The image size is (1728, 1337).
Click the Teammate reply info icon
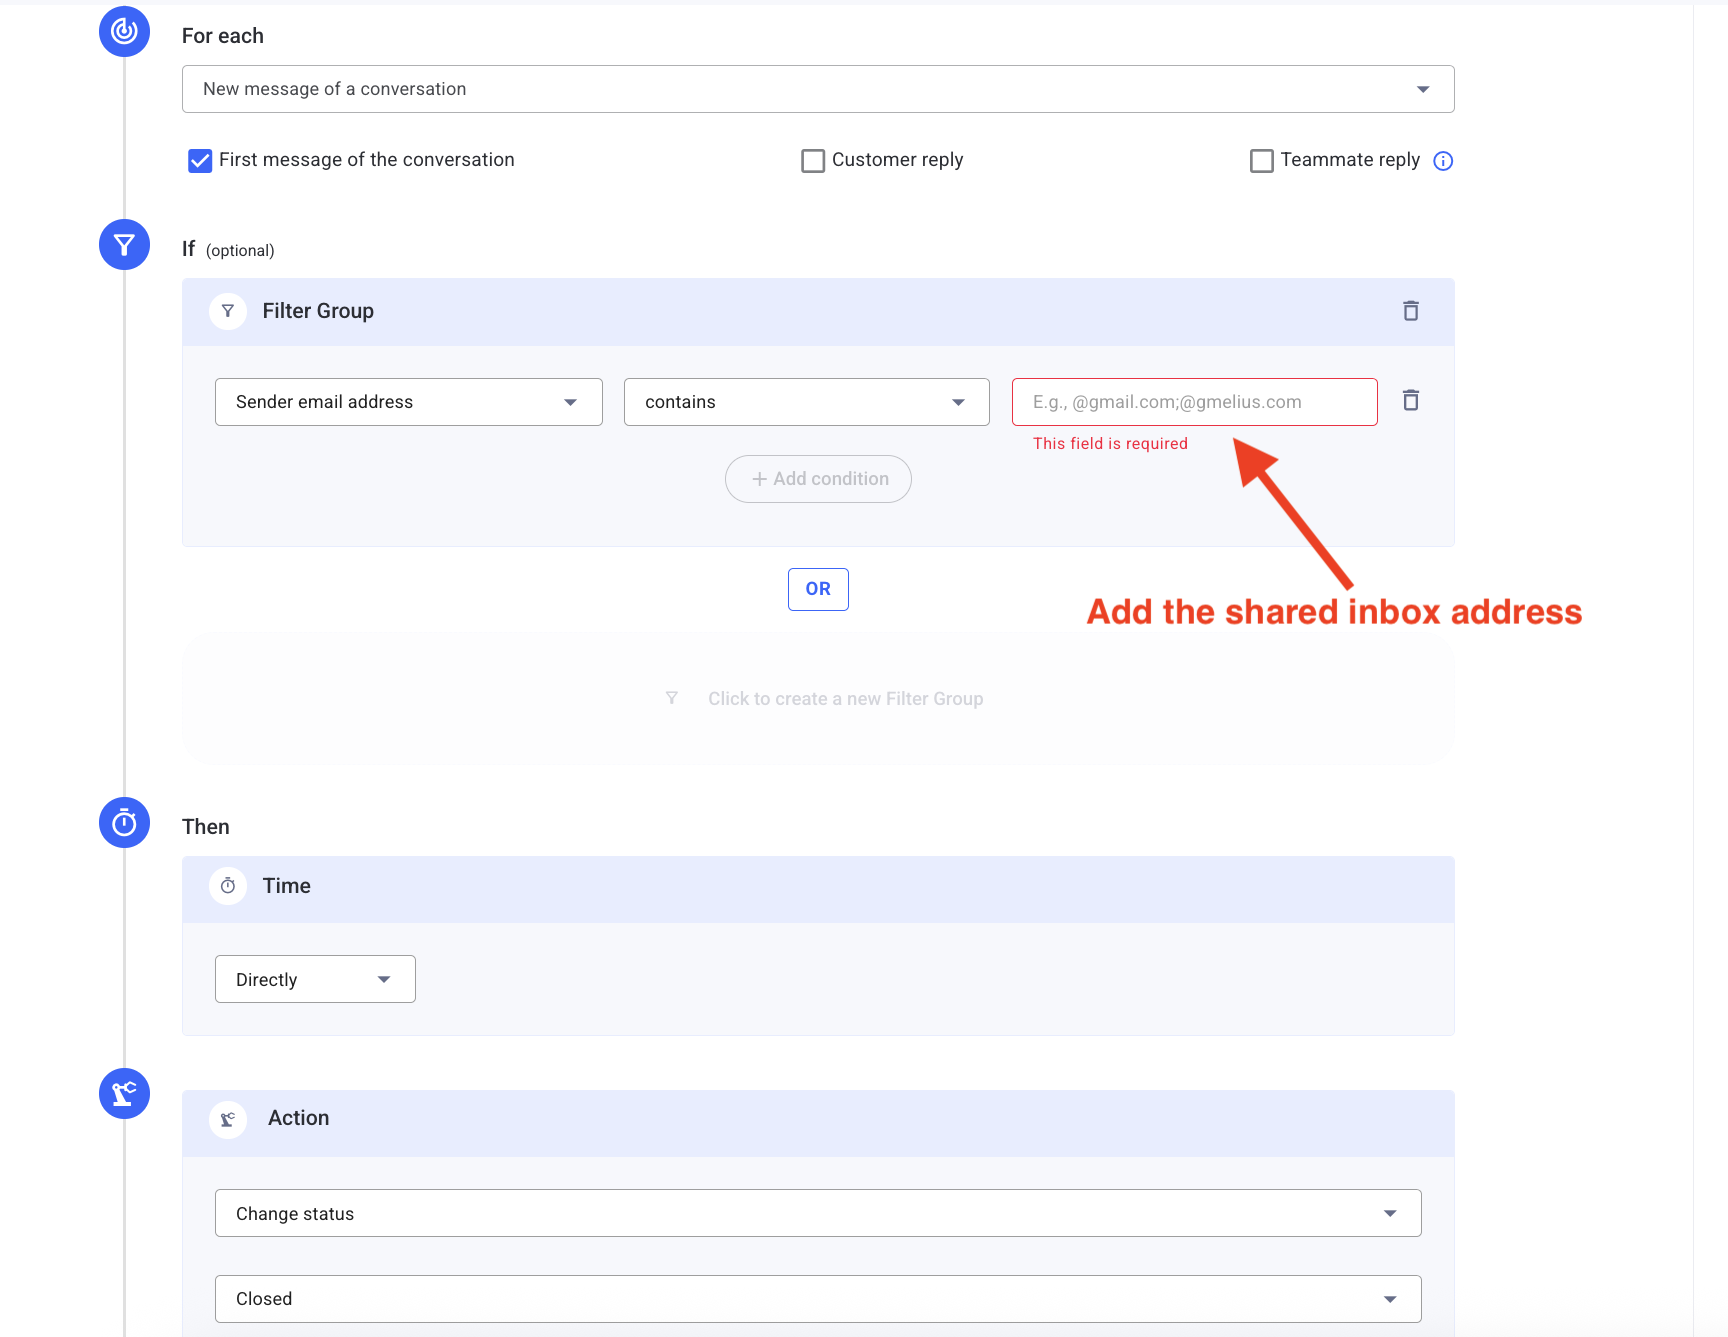tap(1443, 161)
